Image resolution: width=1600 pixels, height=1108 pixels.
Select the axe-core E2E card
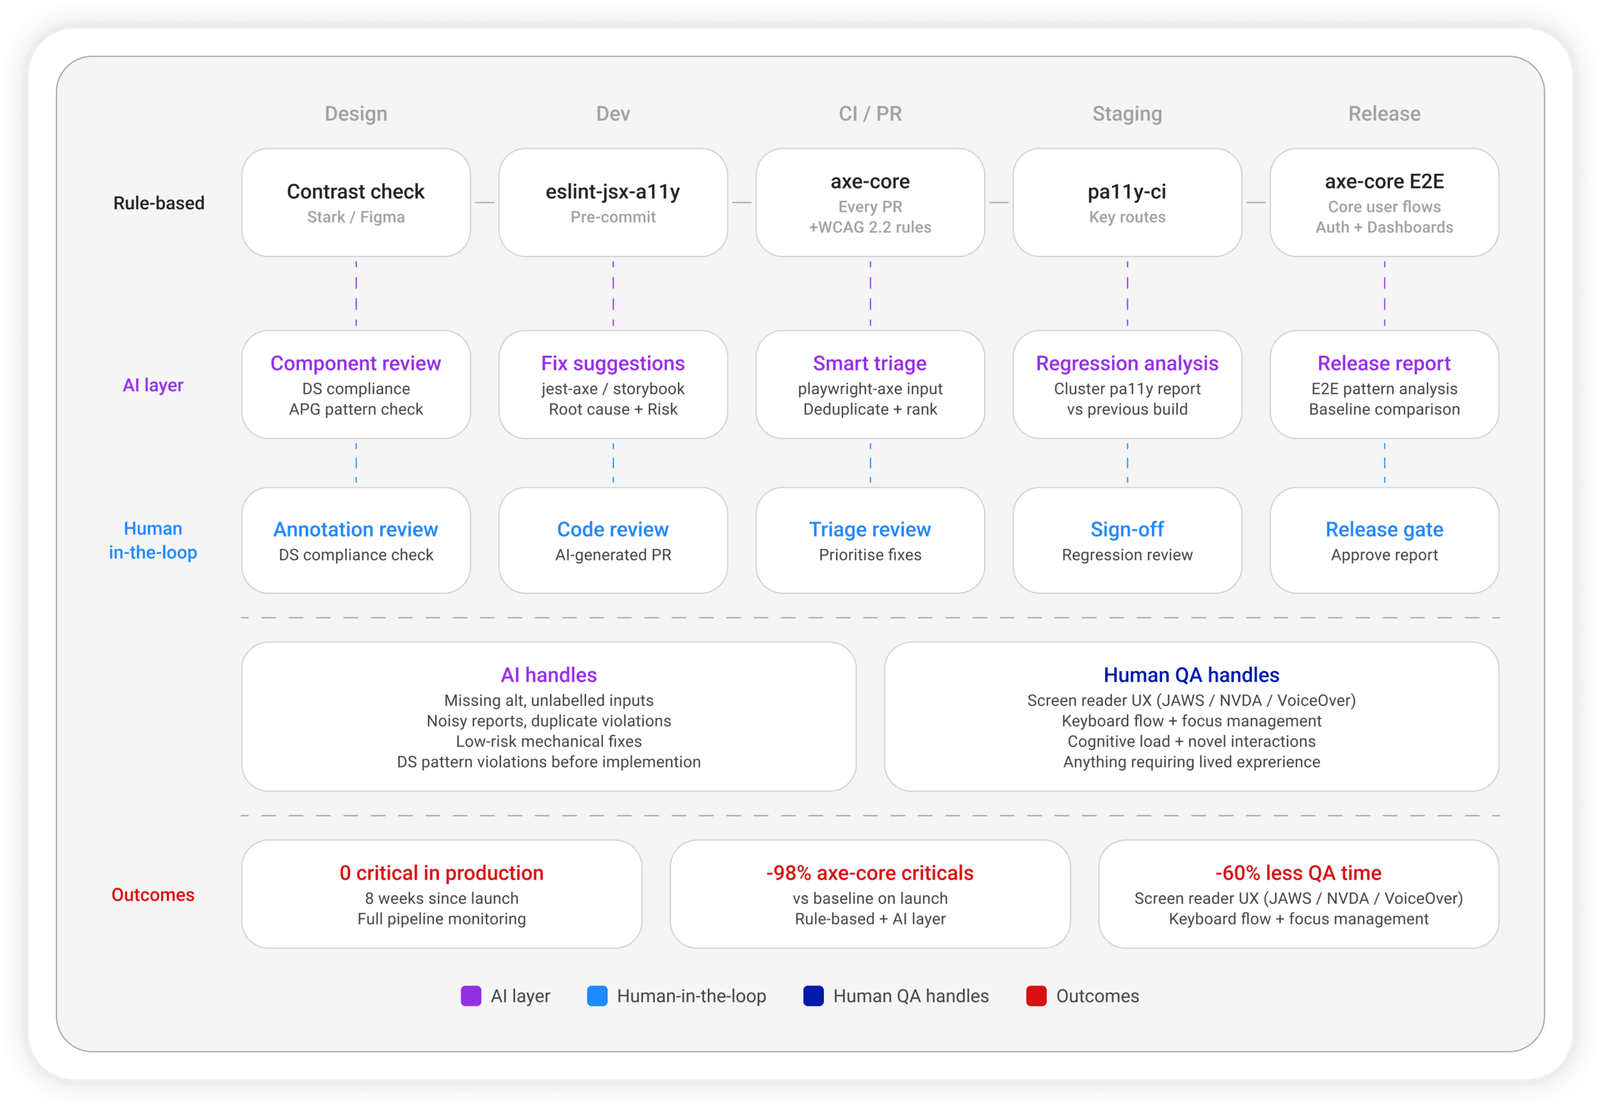pos(1384,203)
